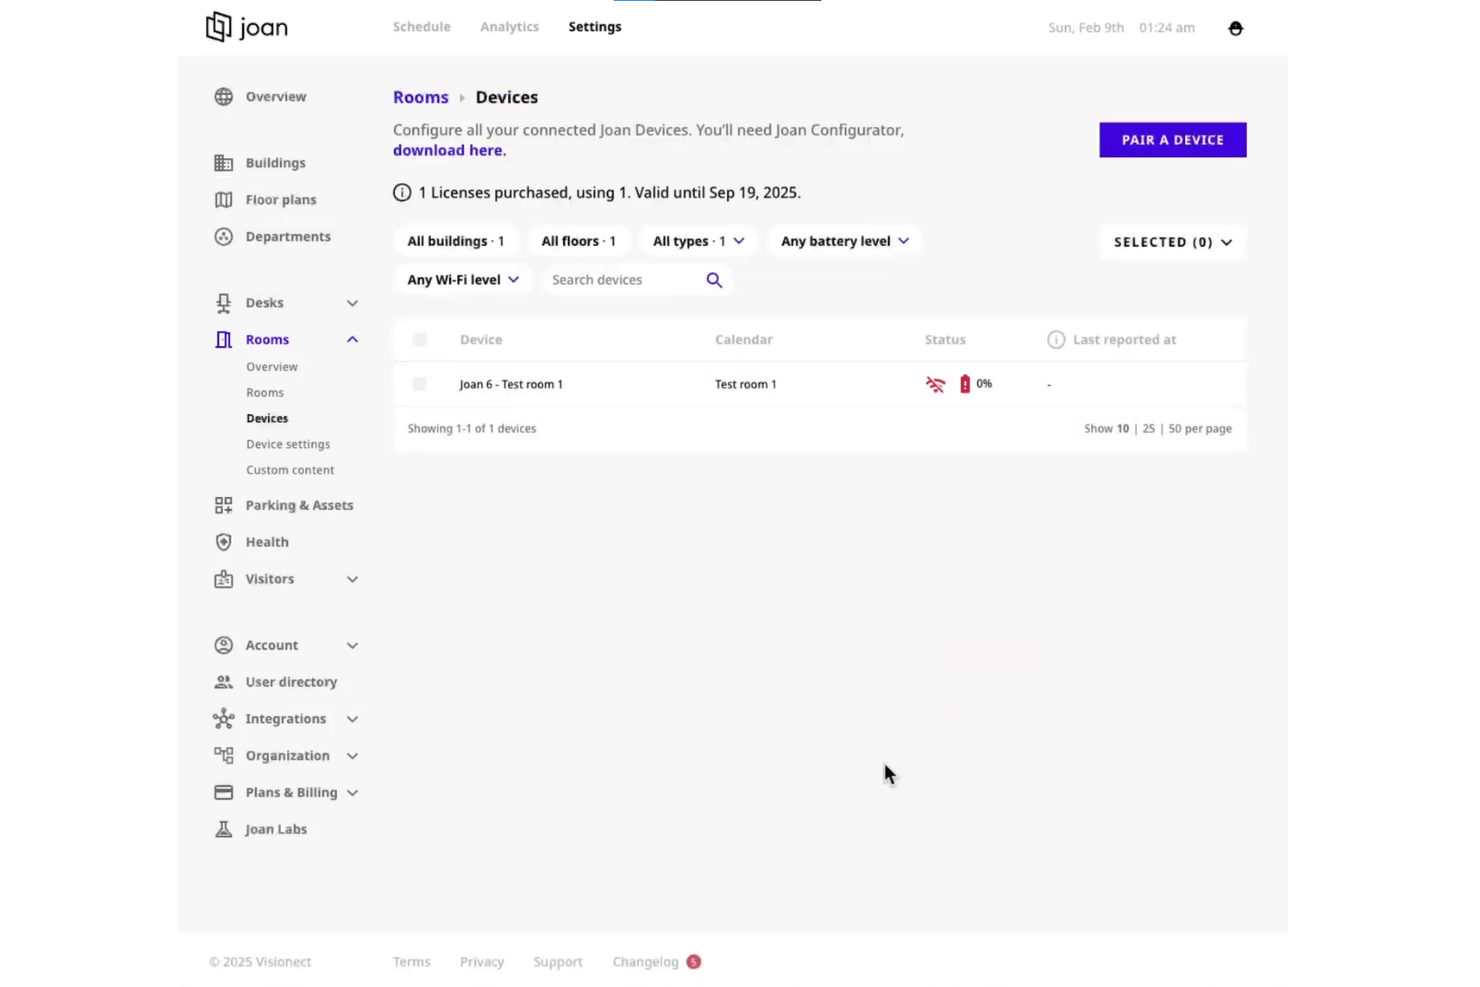Viewport: 1480px width, 987px height.
Task: Open the user profile avatar icon
Action: click(x=1235, y=28)
